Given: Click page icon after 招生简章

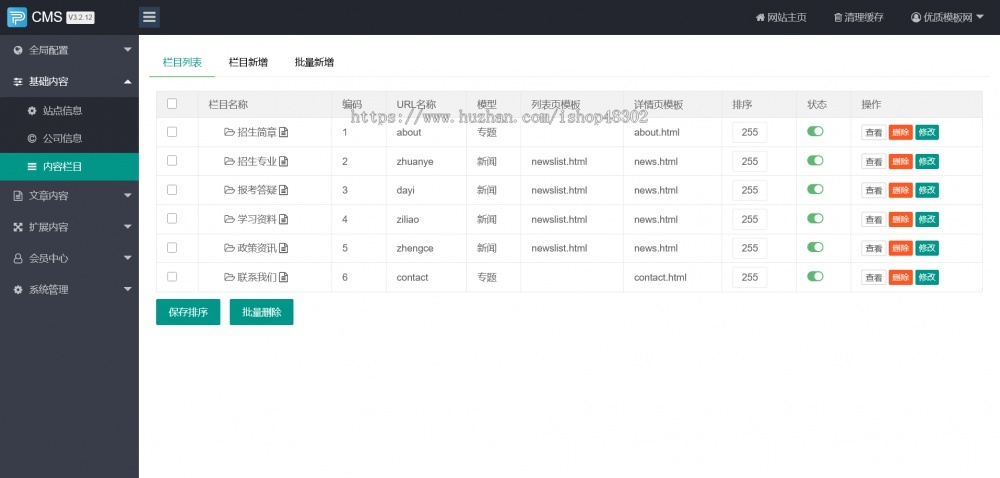Looking at the screenshot, I should [284, 133].
